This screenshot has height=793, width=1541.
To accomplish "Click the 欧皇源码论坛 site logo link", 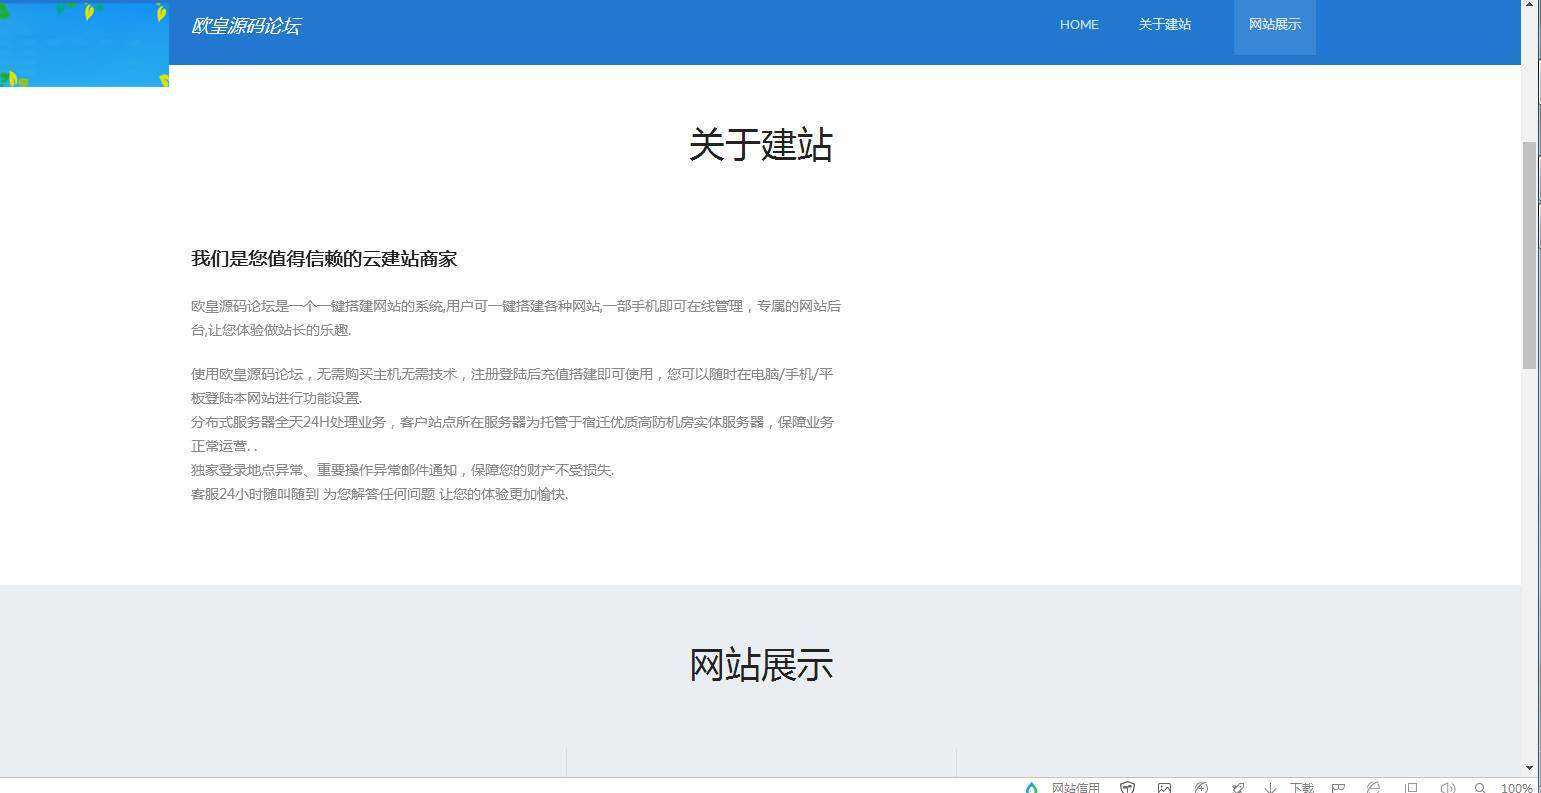I will coord(246,25).
